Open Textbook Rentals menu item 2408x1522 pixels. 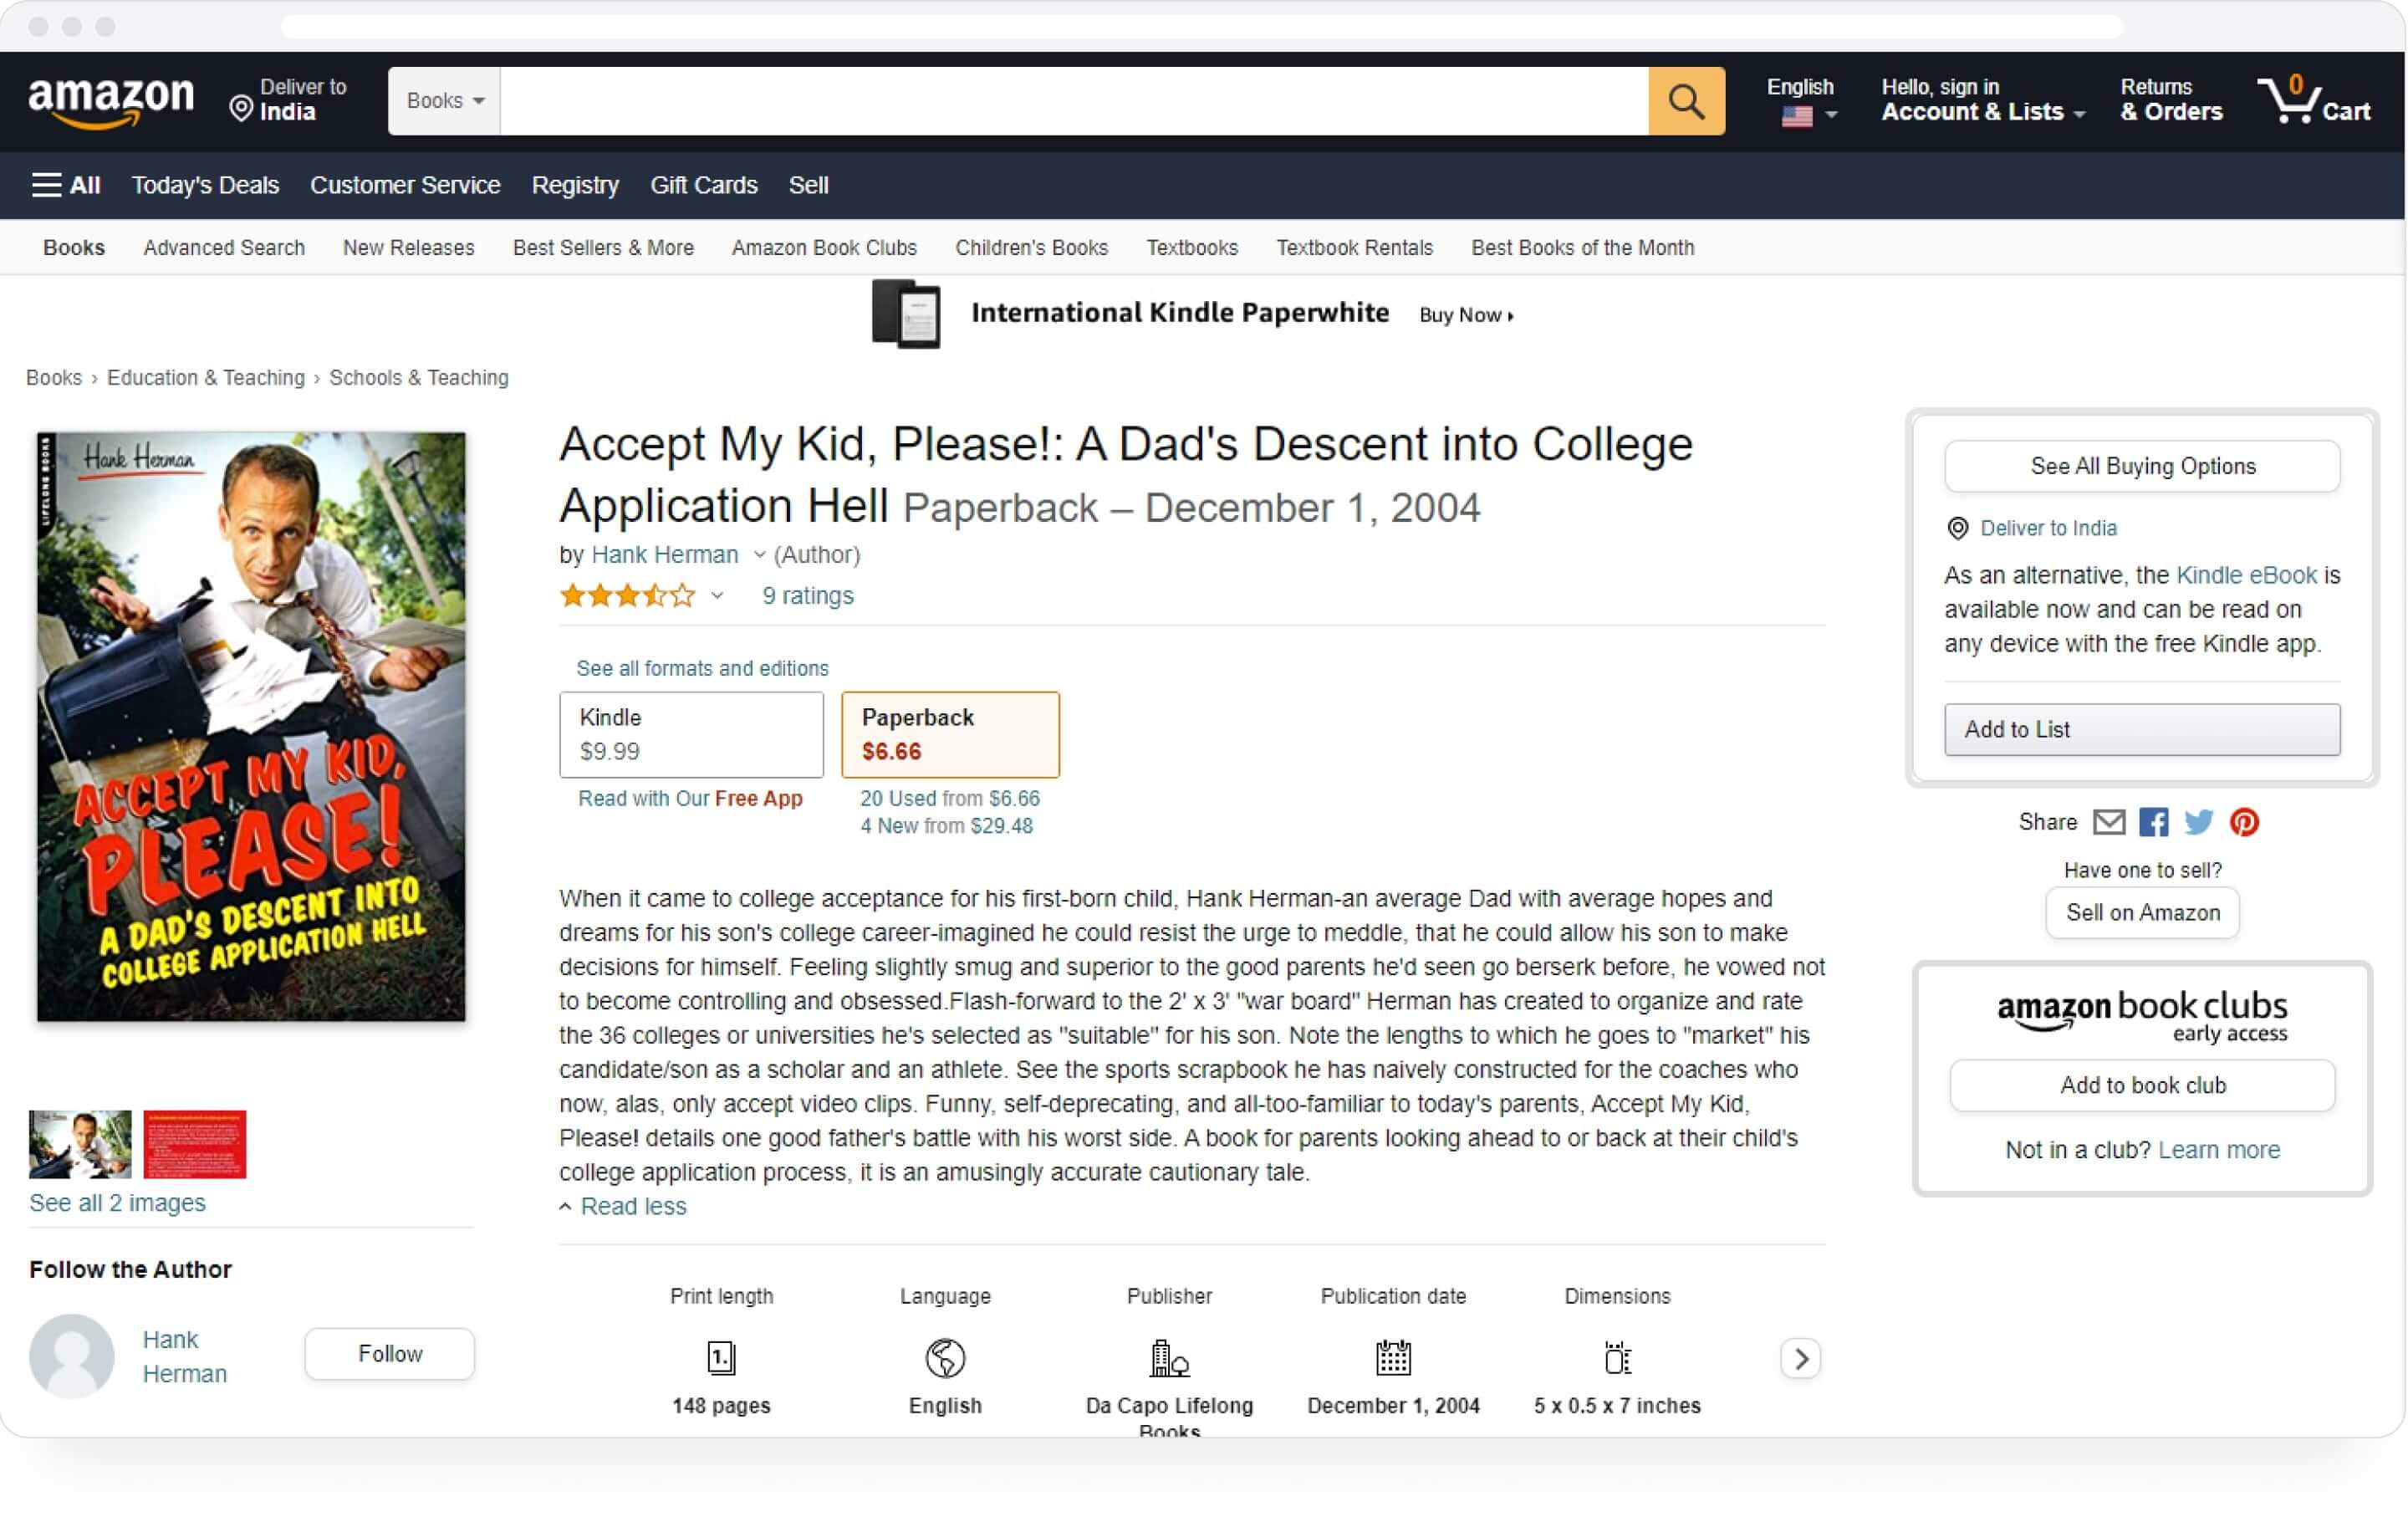(1354, 247)
